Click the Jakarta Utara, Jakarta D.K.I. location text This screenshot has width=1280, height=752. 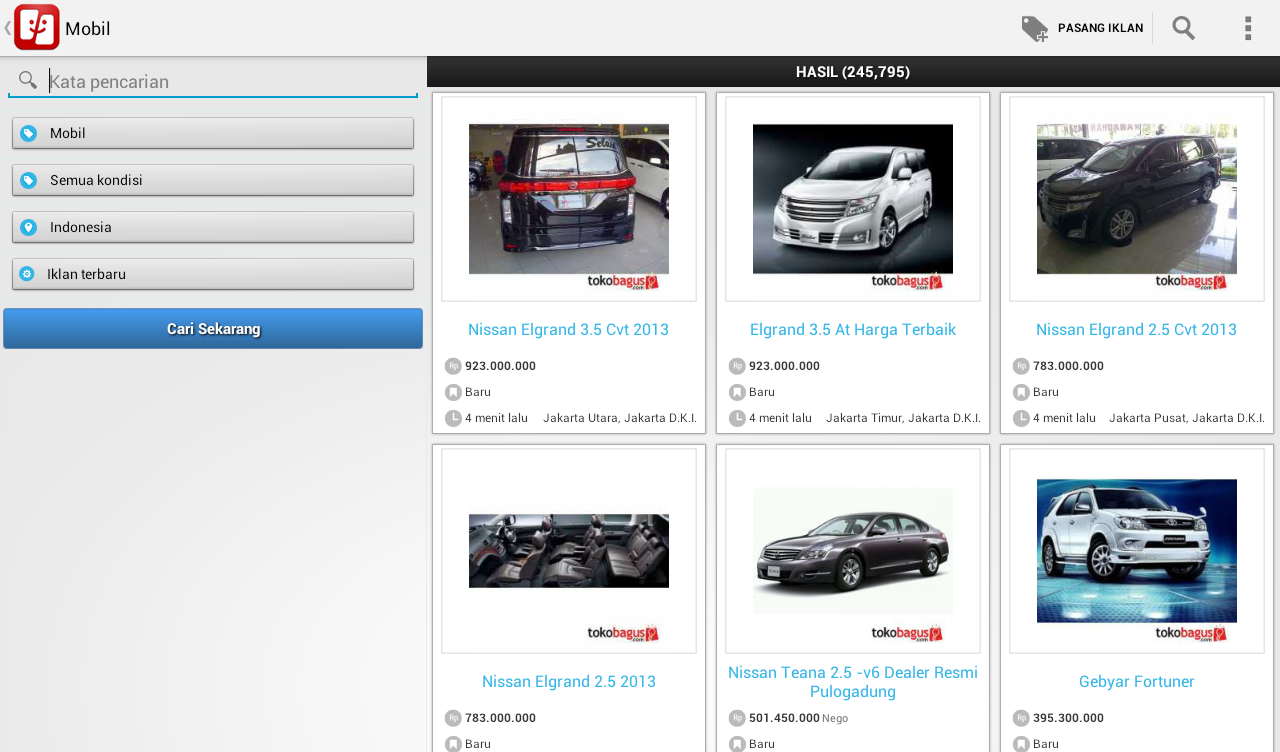pyautogui.click(x=620, y=418)
